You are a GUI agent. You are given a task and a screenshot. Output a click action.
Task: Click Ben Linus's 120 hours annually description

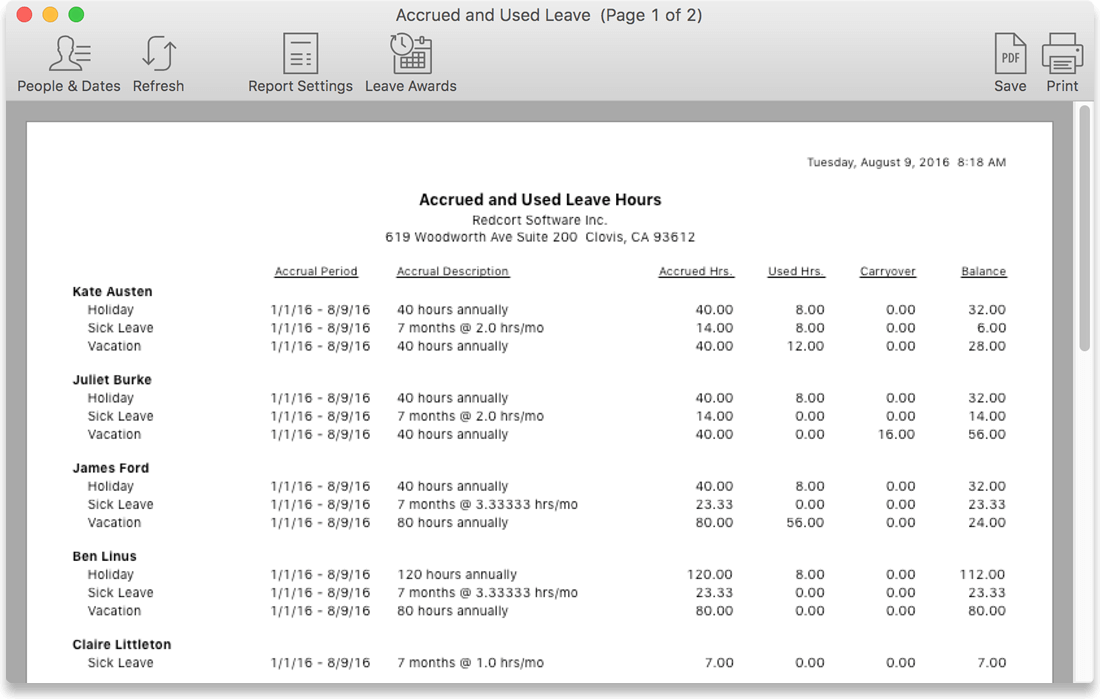coord(457,575)
